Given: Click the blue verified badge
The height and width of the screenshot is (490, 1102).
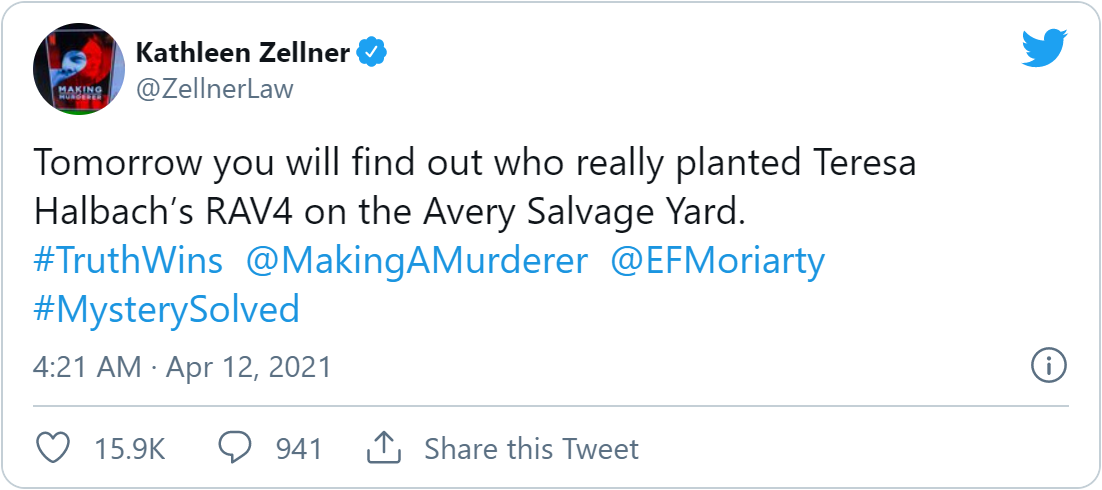Looking at the screenshot, I should point(372,53).
